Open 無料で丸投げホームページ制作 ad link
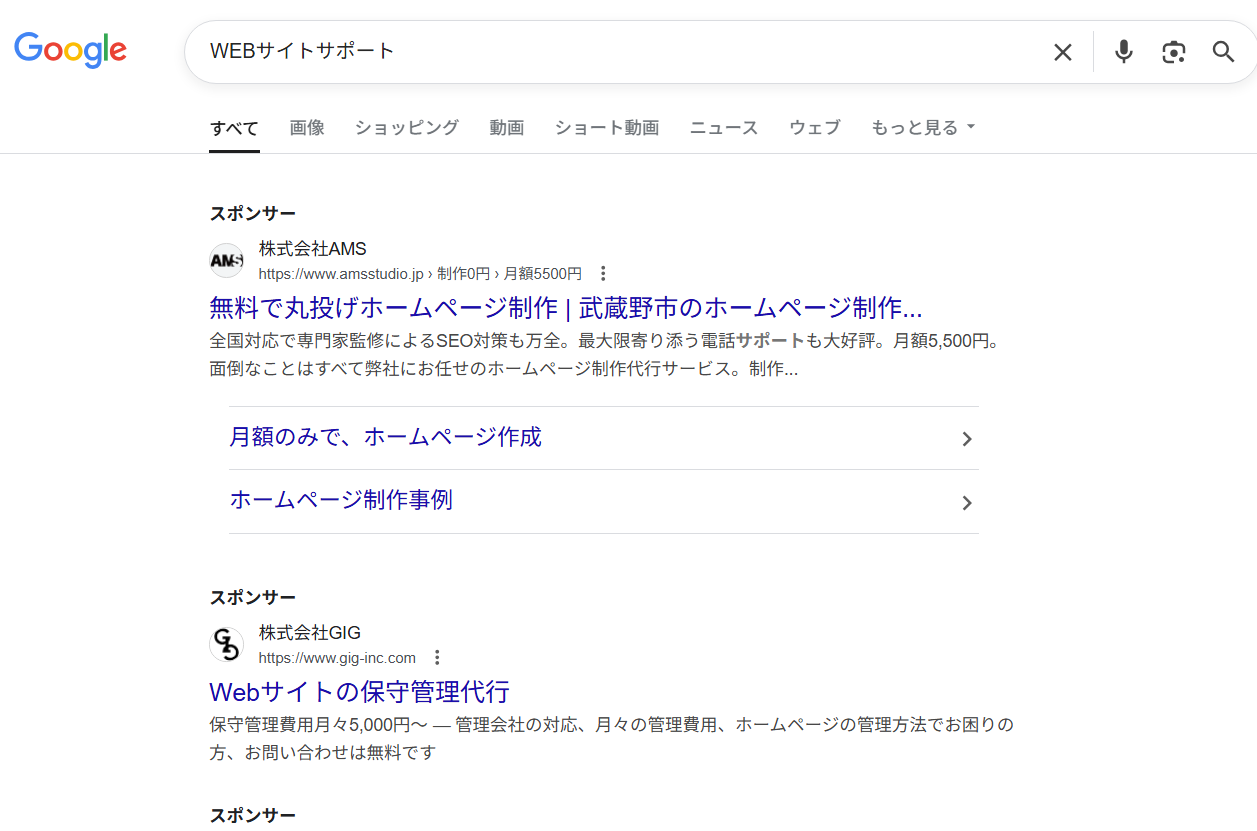The image size is (1257, 831). (x=565, y=307)
